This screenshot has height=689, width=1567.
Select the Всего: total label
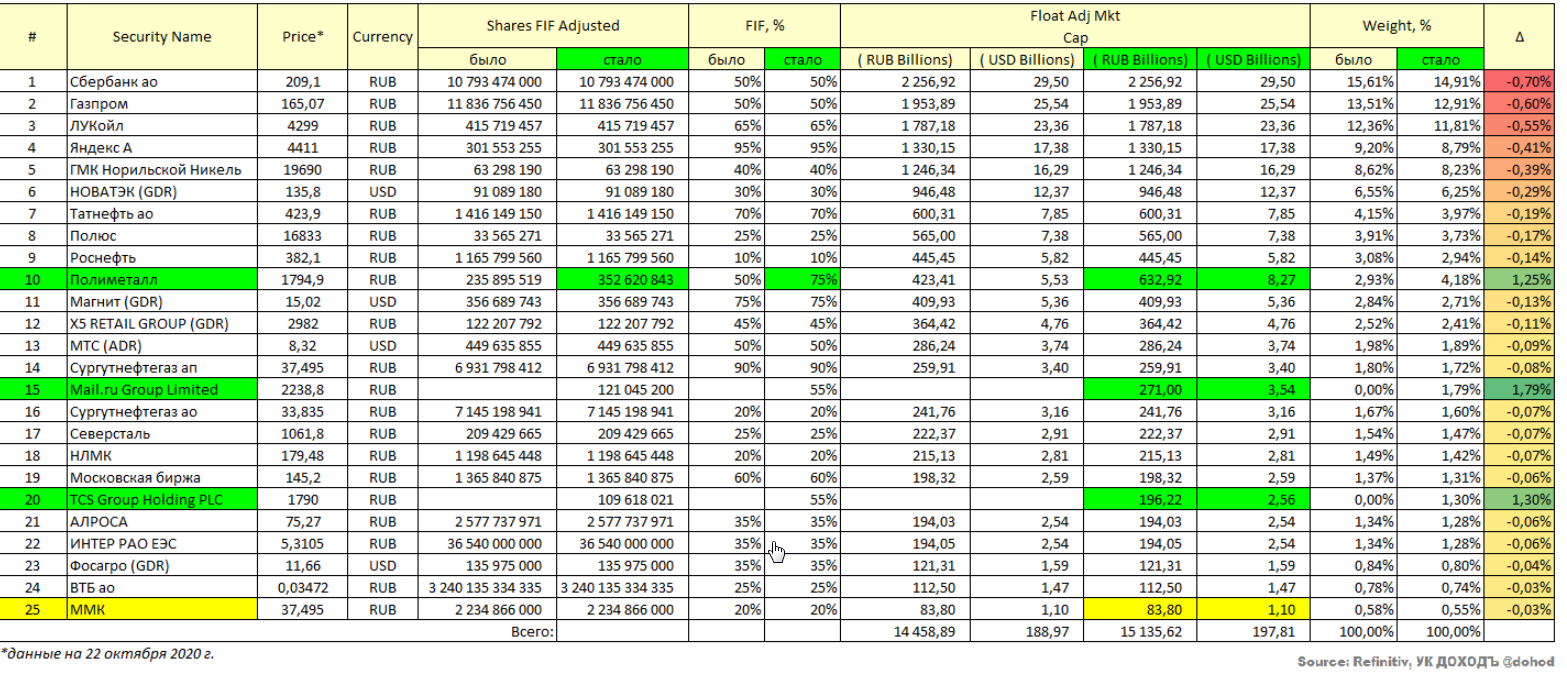click(x=533, y=632)
